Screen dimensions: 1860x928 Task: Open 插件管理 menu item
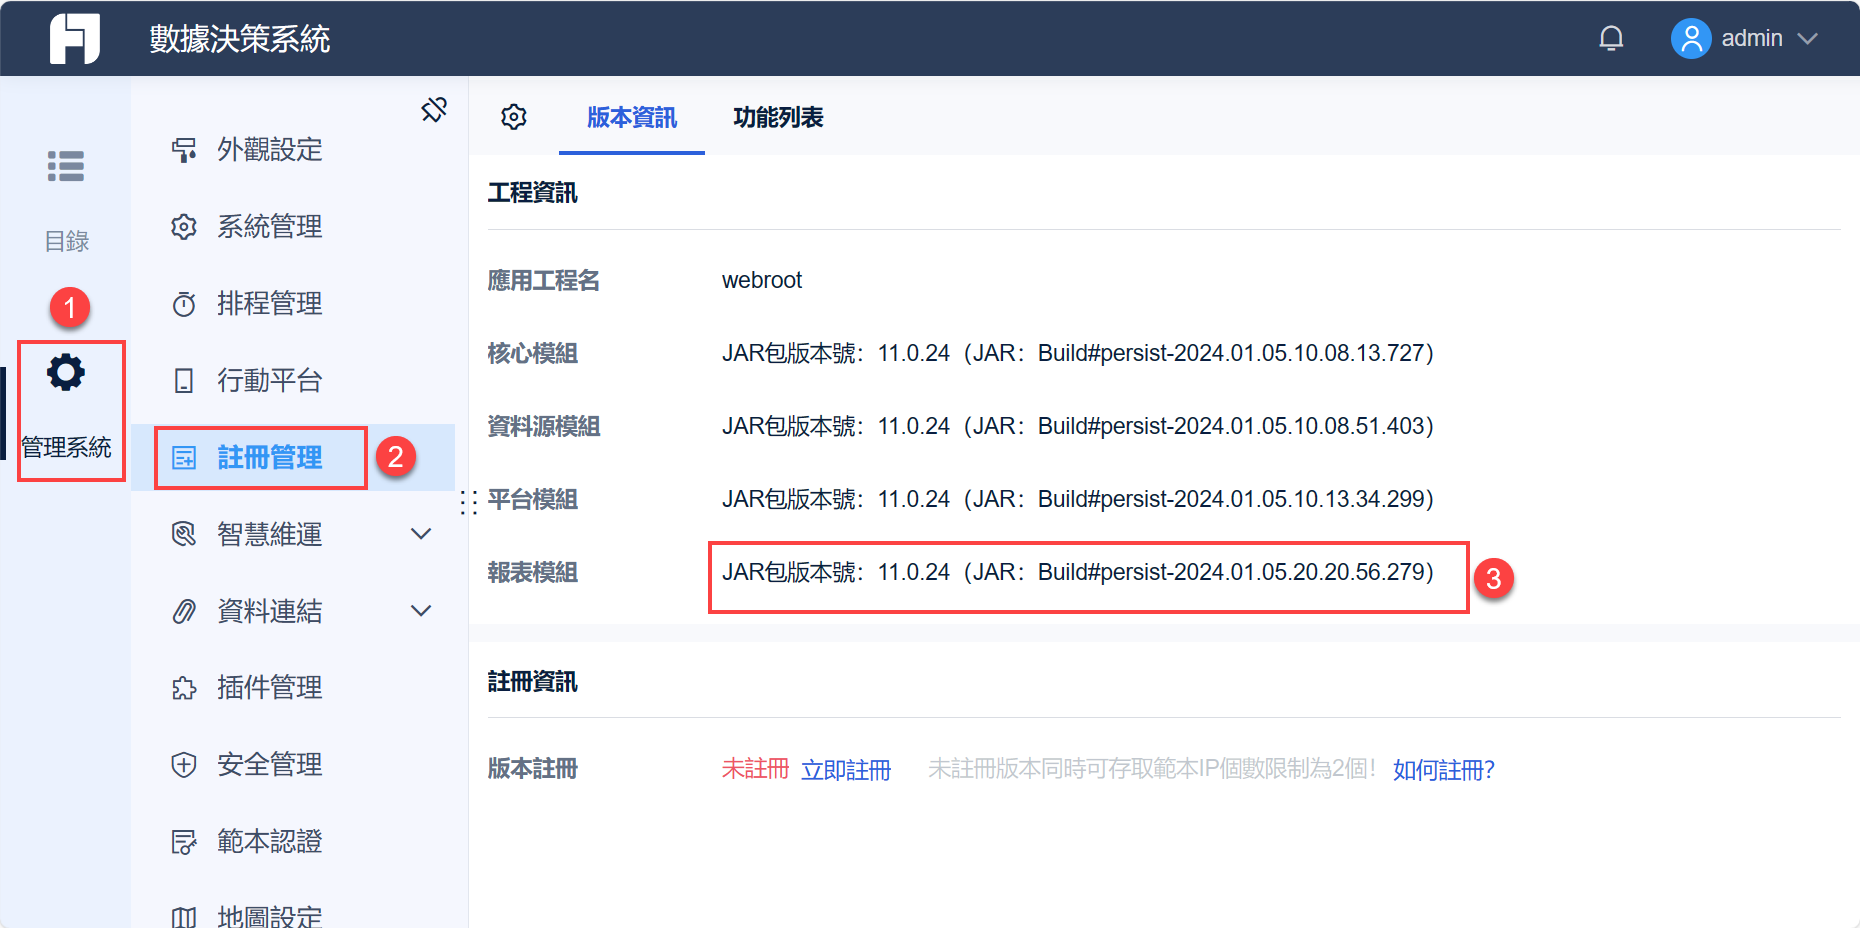click(293, 688)
